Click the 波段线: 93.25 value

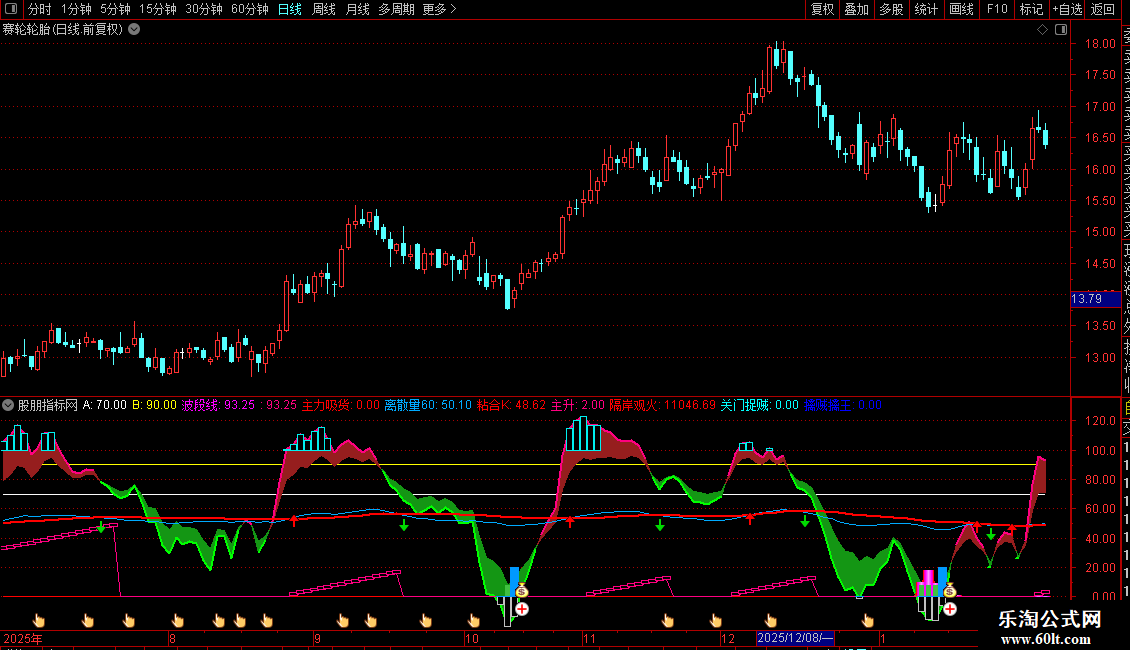(218, 405)
